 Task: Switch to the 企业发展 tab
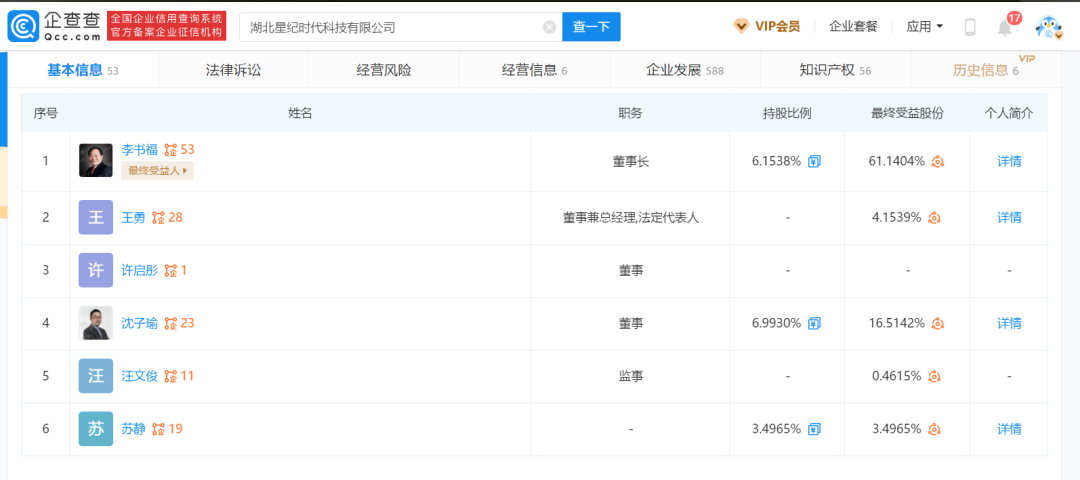click(x=685, y=70)
